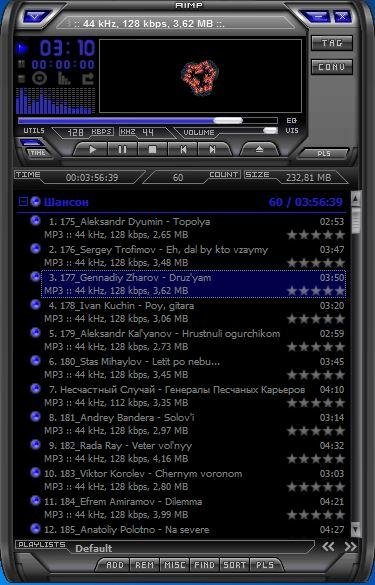Select track 10 Viktor Korolev
Screen dimensions: 375x585
click(x=193, y=480)
